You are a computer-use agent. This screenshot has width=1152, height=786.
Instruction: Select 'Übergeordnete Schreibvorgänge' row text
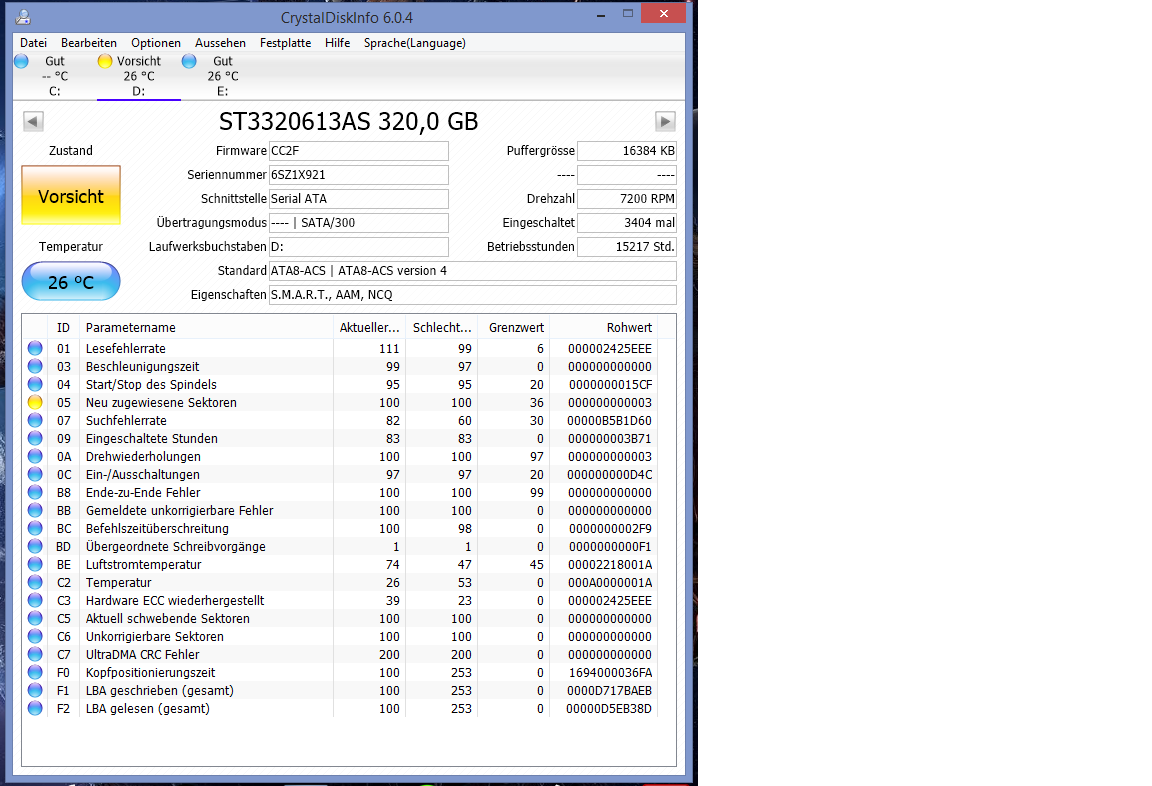[x=176, y=547]
